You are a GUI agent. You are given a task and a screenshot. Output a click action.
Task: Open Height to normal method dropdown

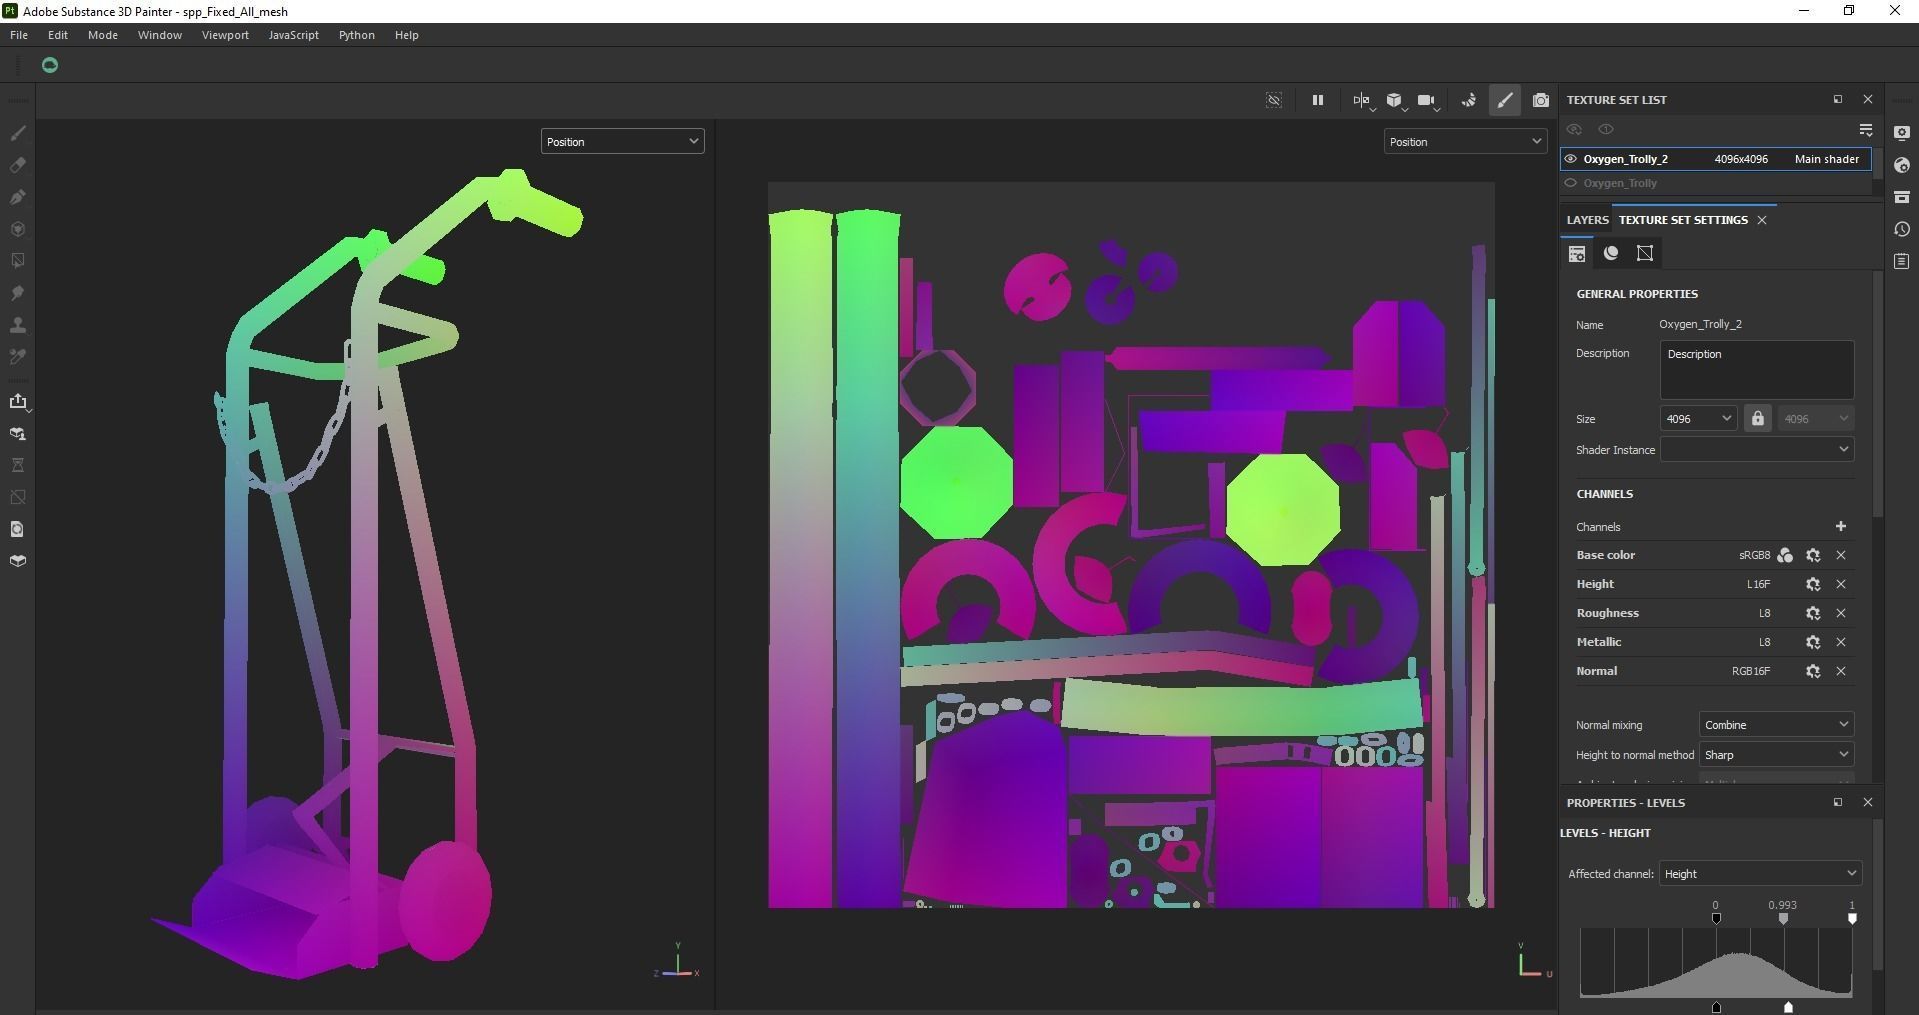point(1776,755)
